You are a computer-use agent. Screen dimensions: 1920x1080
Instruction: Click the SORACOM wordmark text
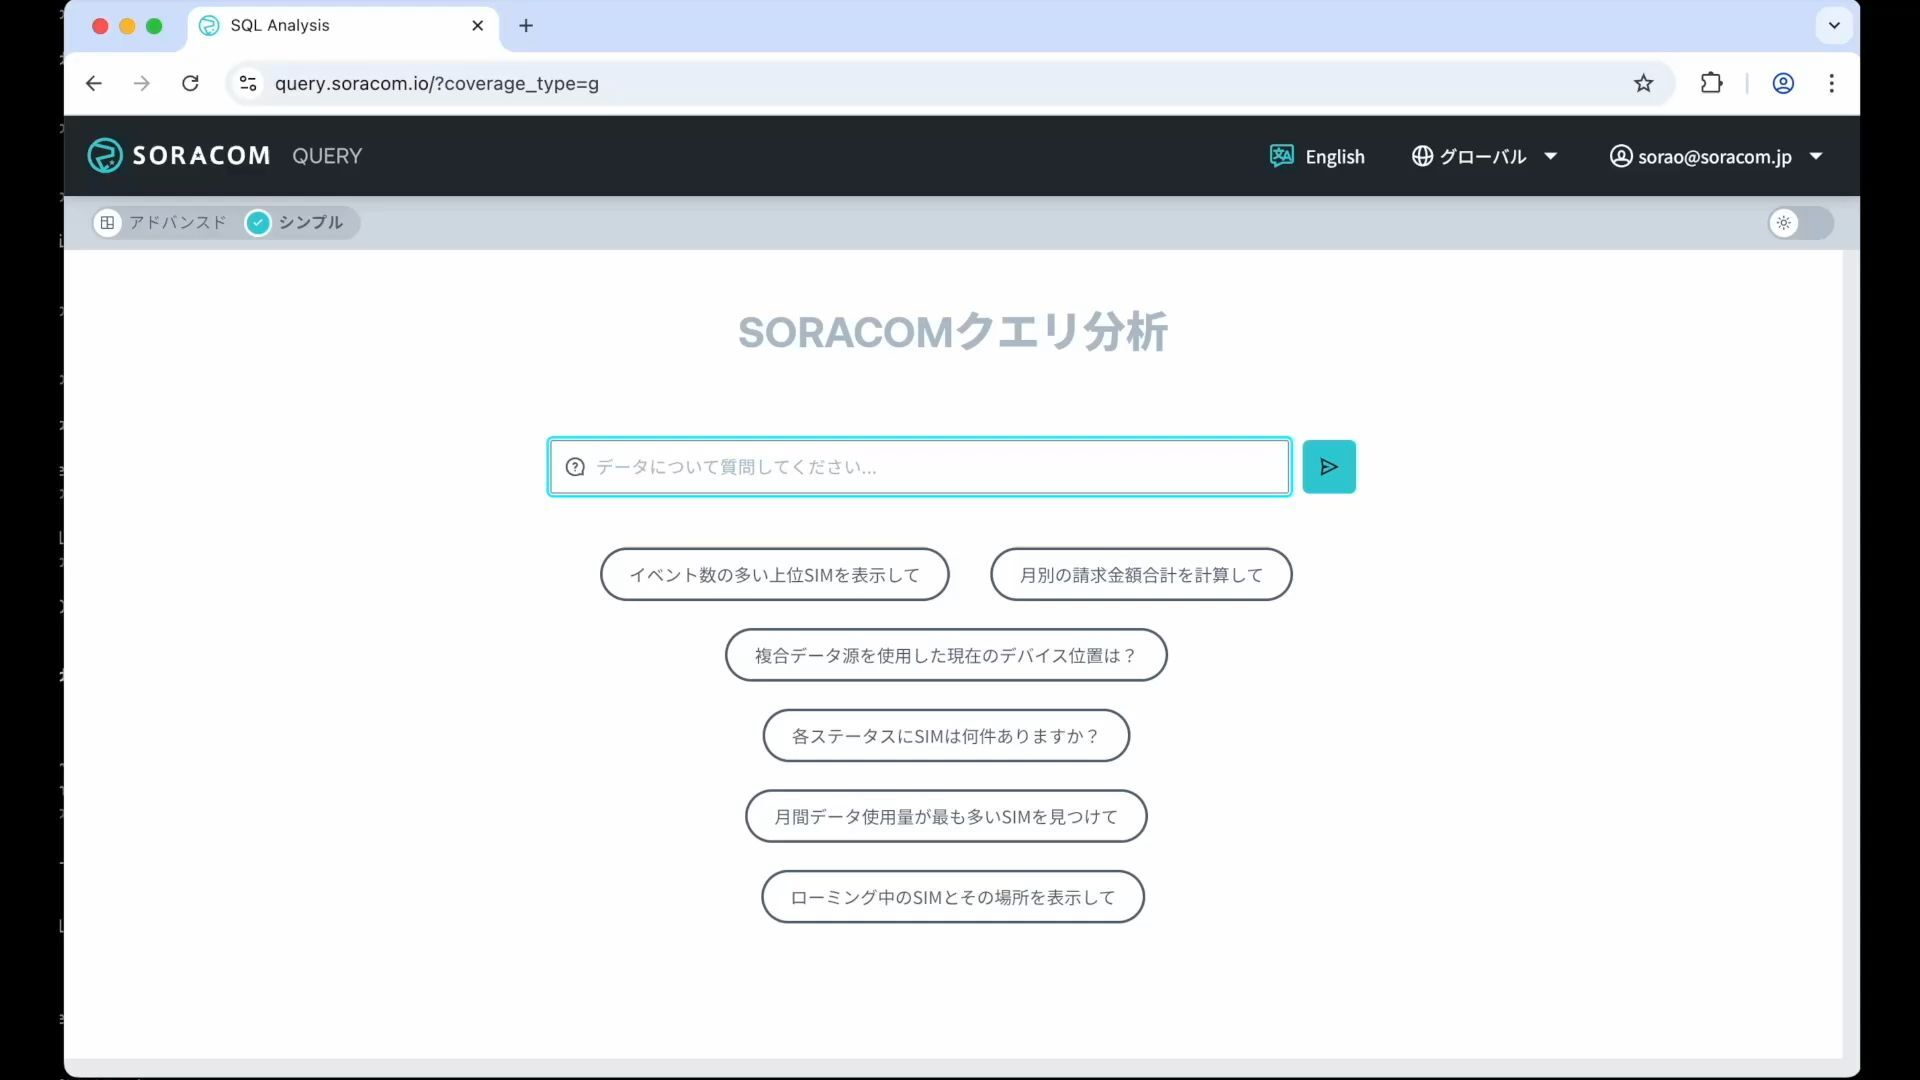click(201, 156)
